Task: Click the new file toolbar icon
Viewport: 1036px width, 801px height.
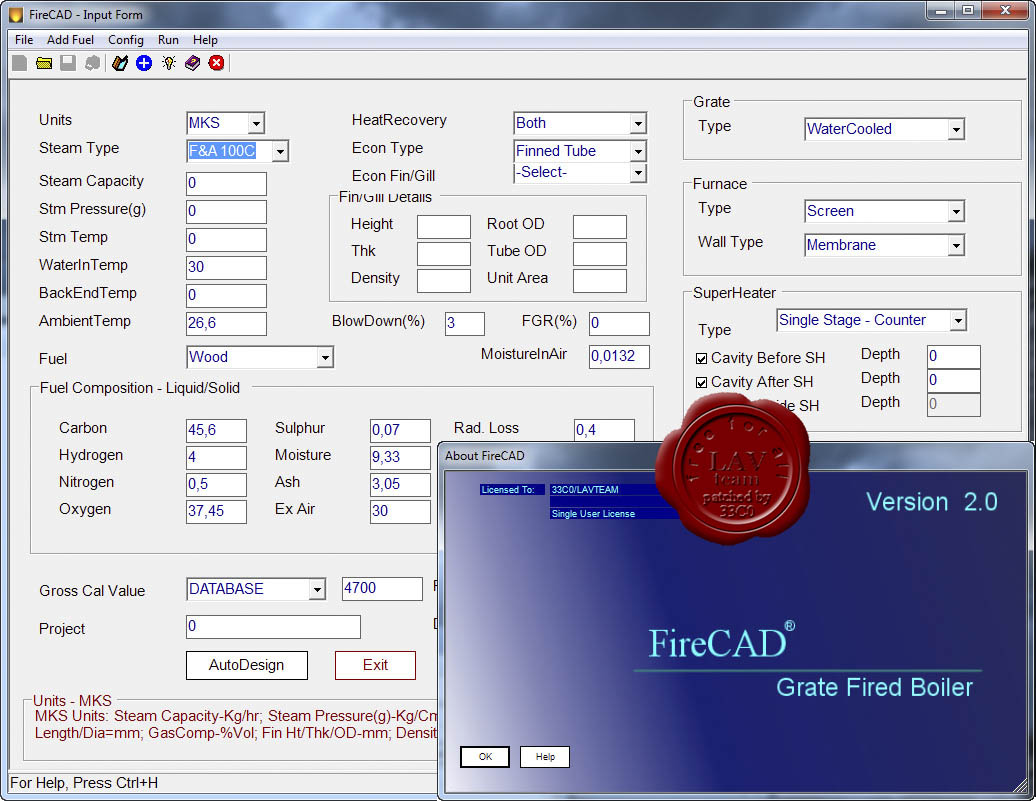Action: click(20, 63)
